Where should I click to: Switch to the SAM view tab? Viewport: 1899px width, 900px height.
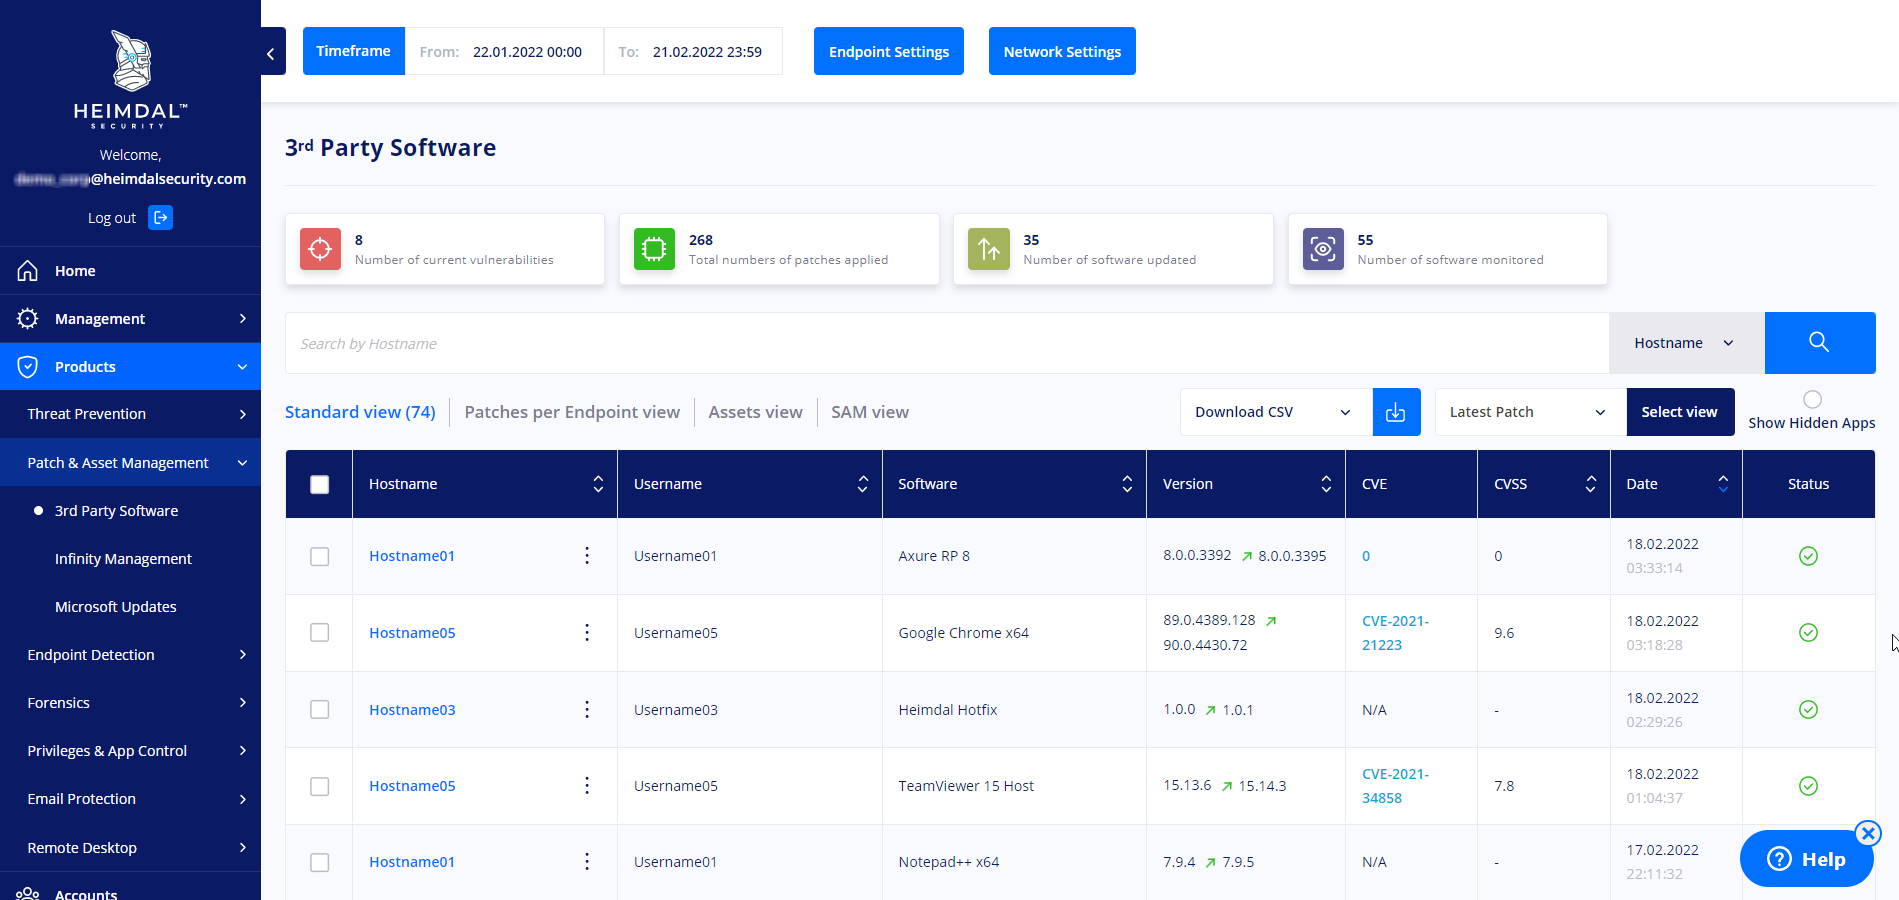click(x=869, y=412)
